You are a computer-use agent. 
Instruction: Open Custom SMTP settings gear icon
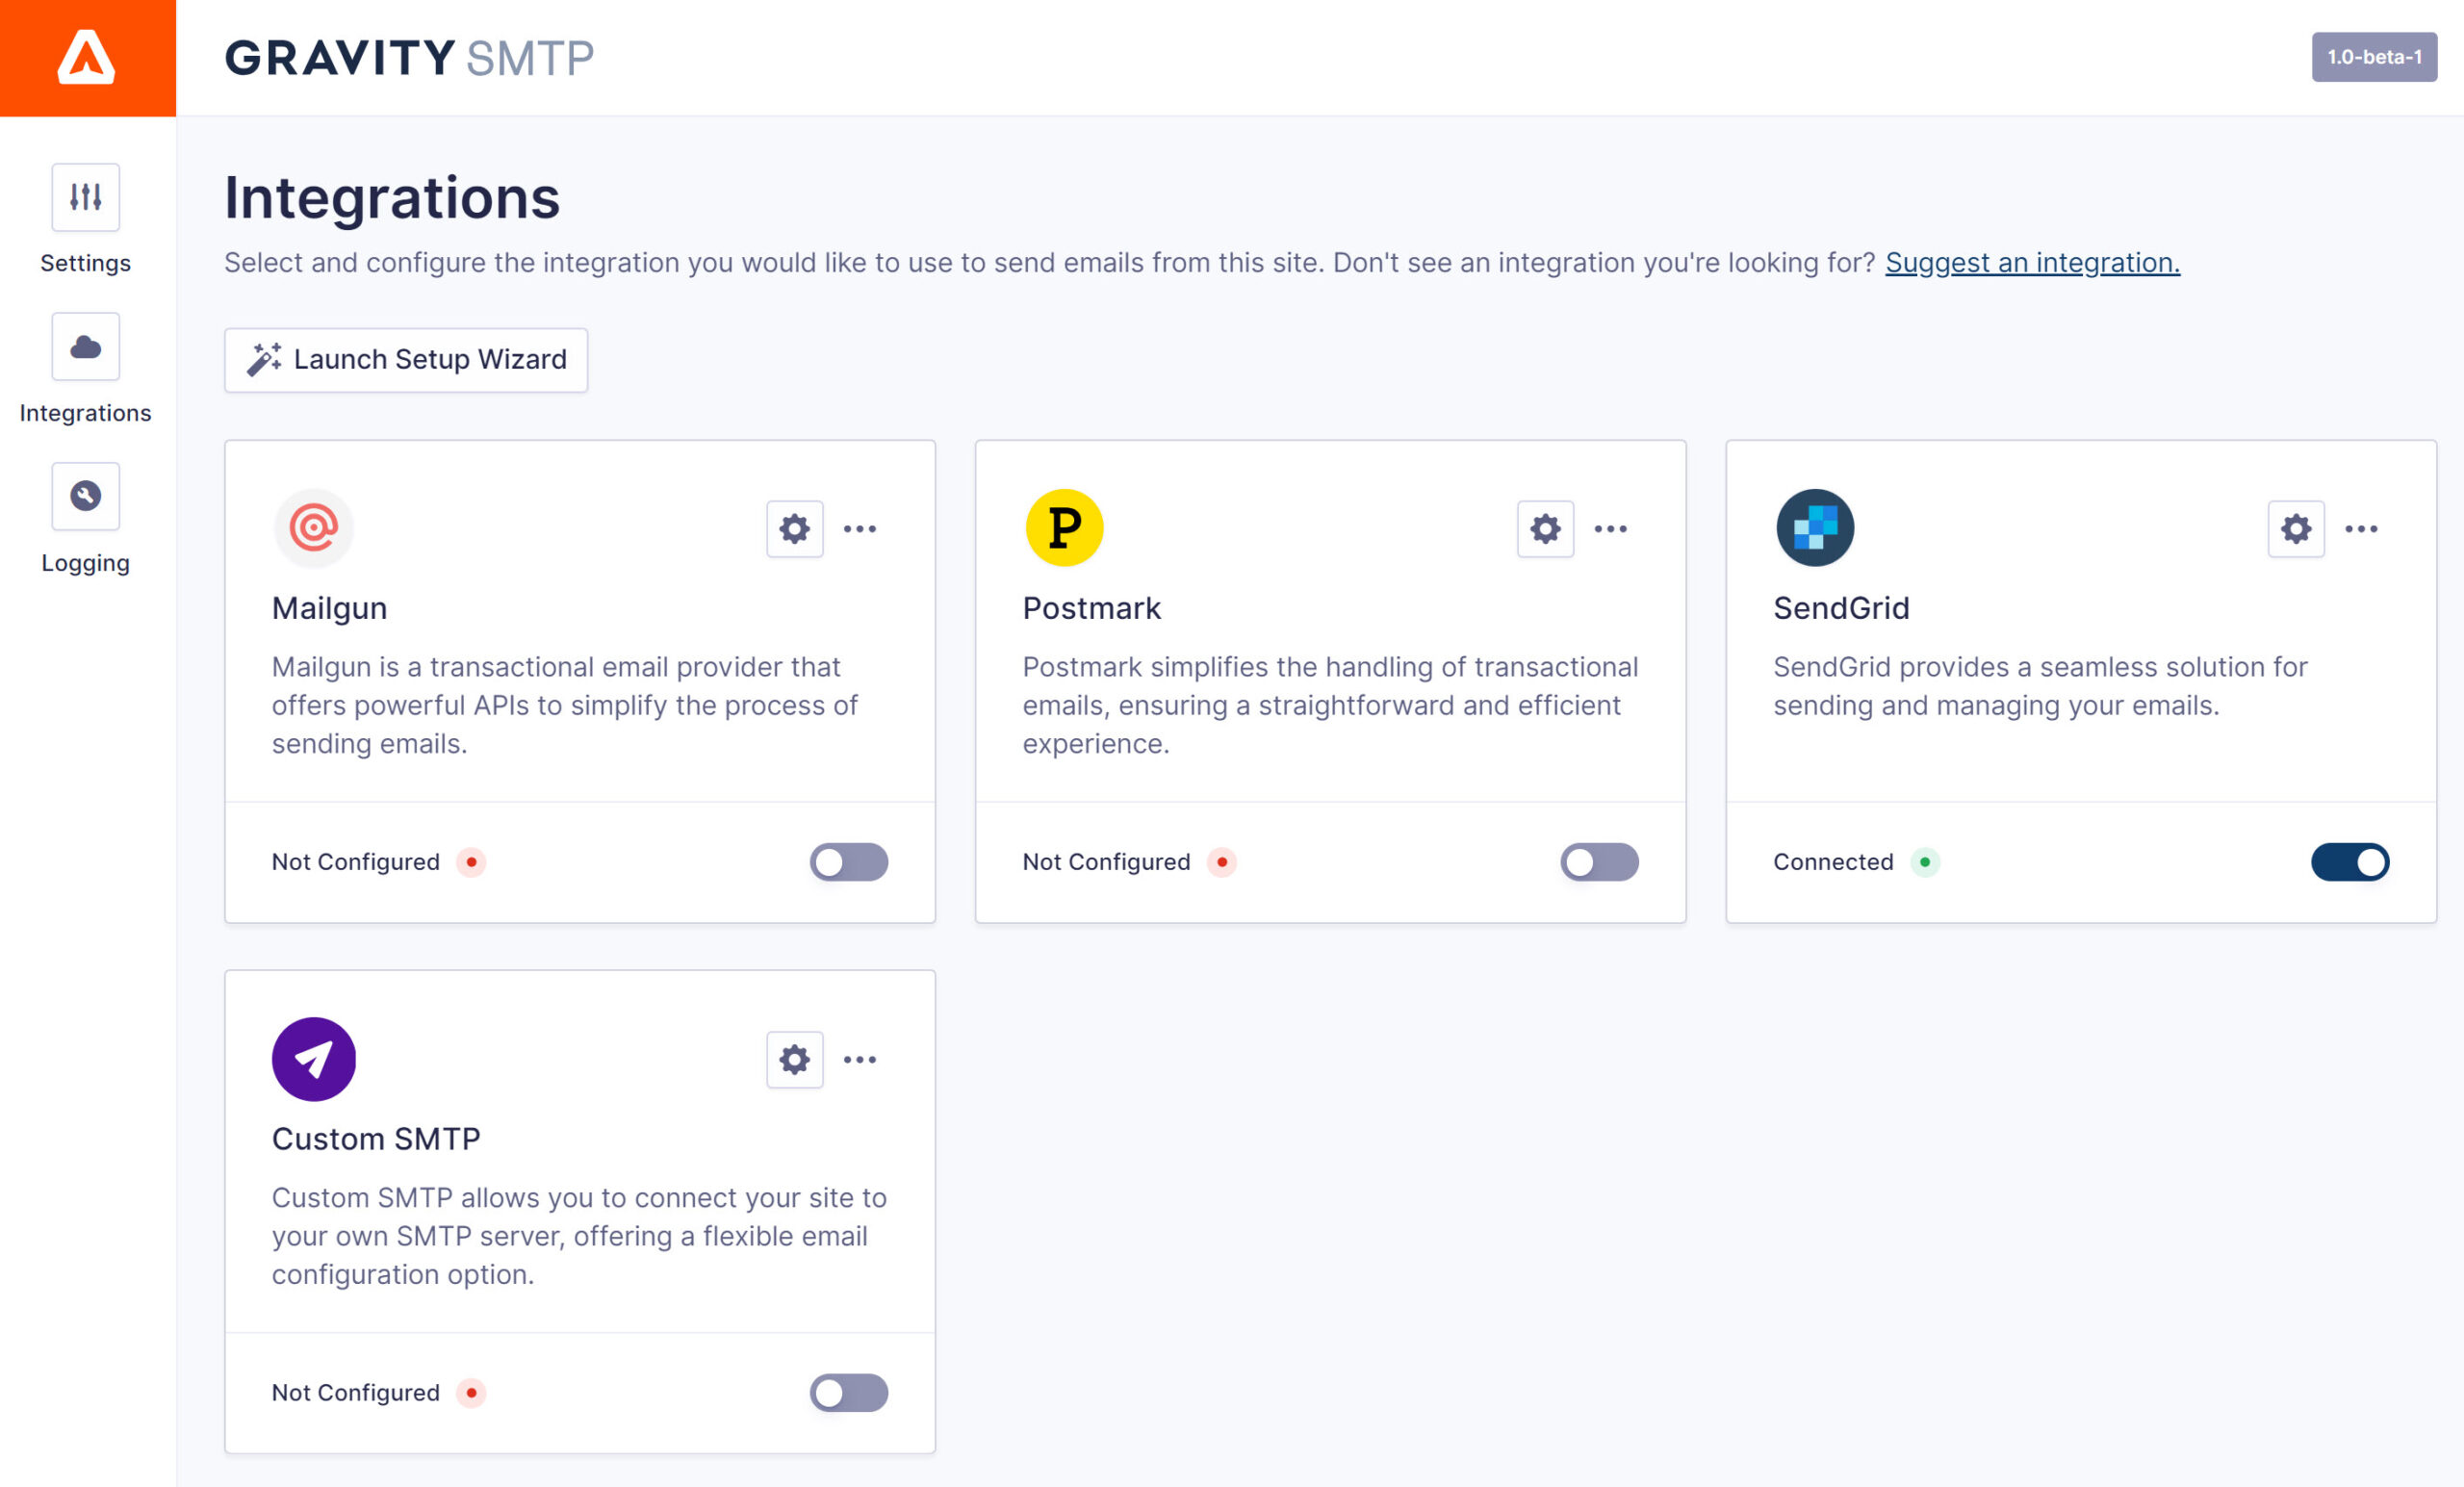pyautogui.click(x=794, y=1059)
